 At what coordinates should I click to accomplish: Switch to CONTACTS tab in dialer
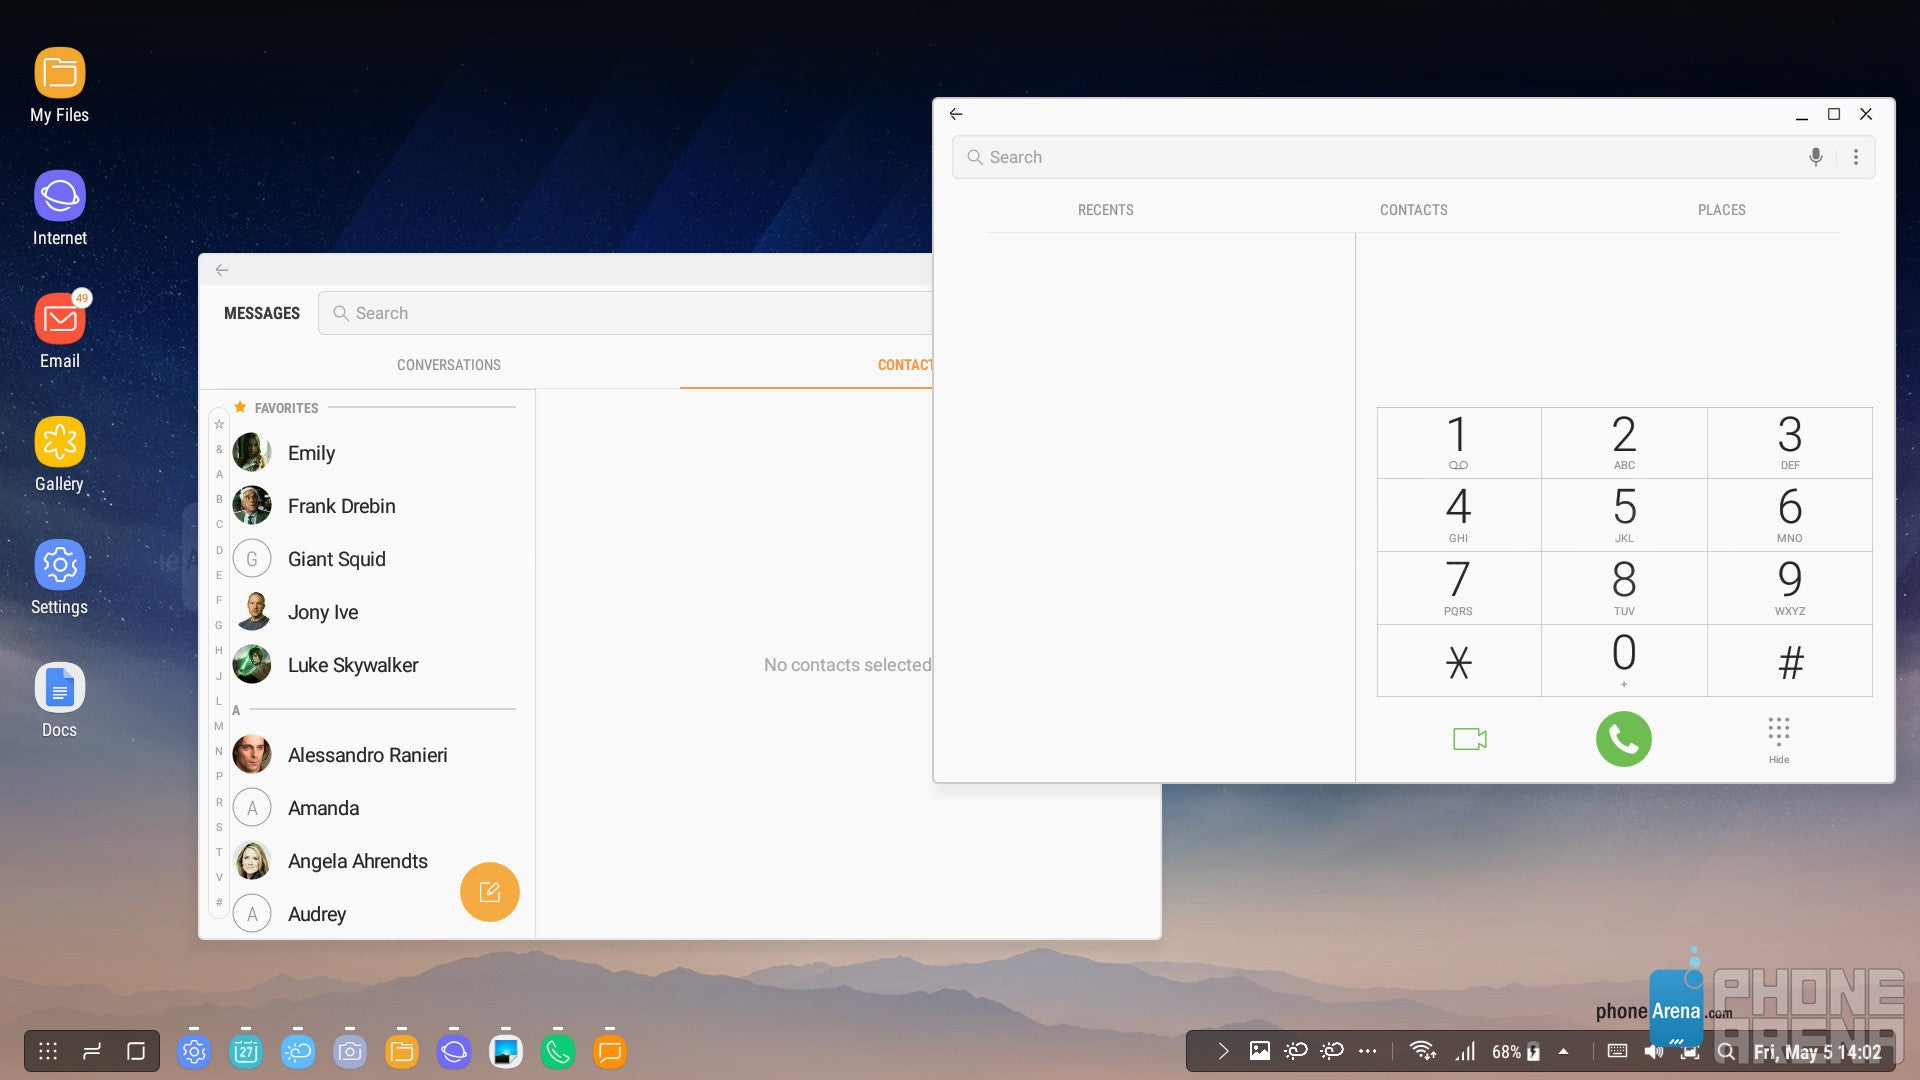coord(1412,208)
